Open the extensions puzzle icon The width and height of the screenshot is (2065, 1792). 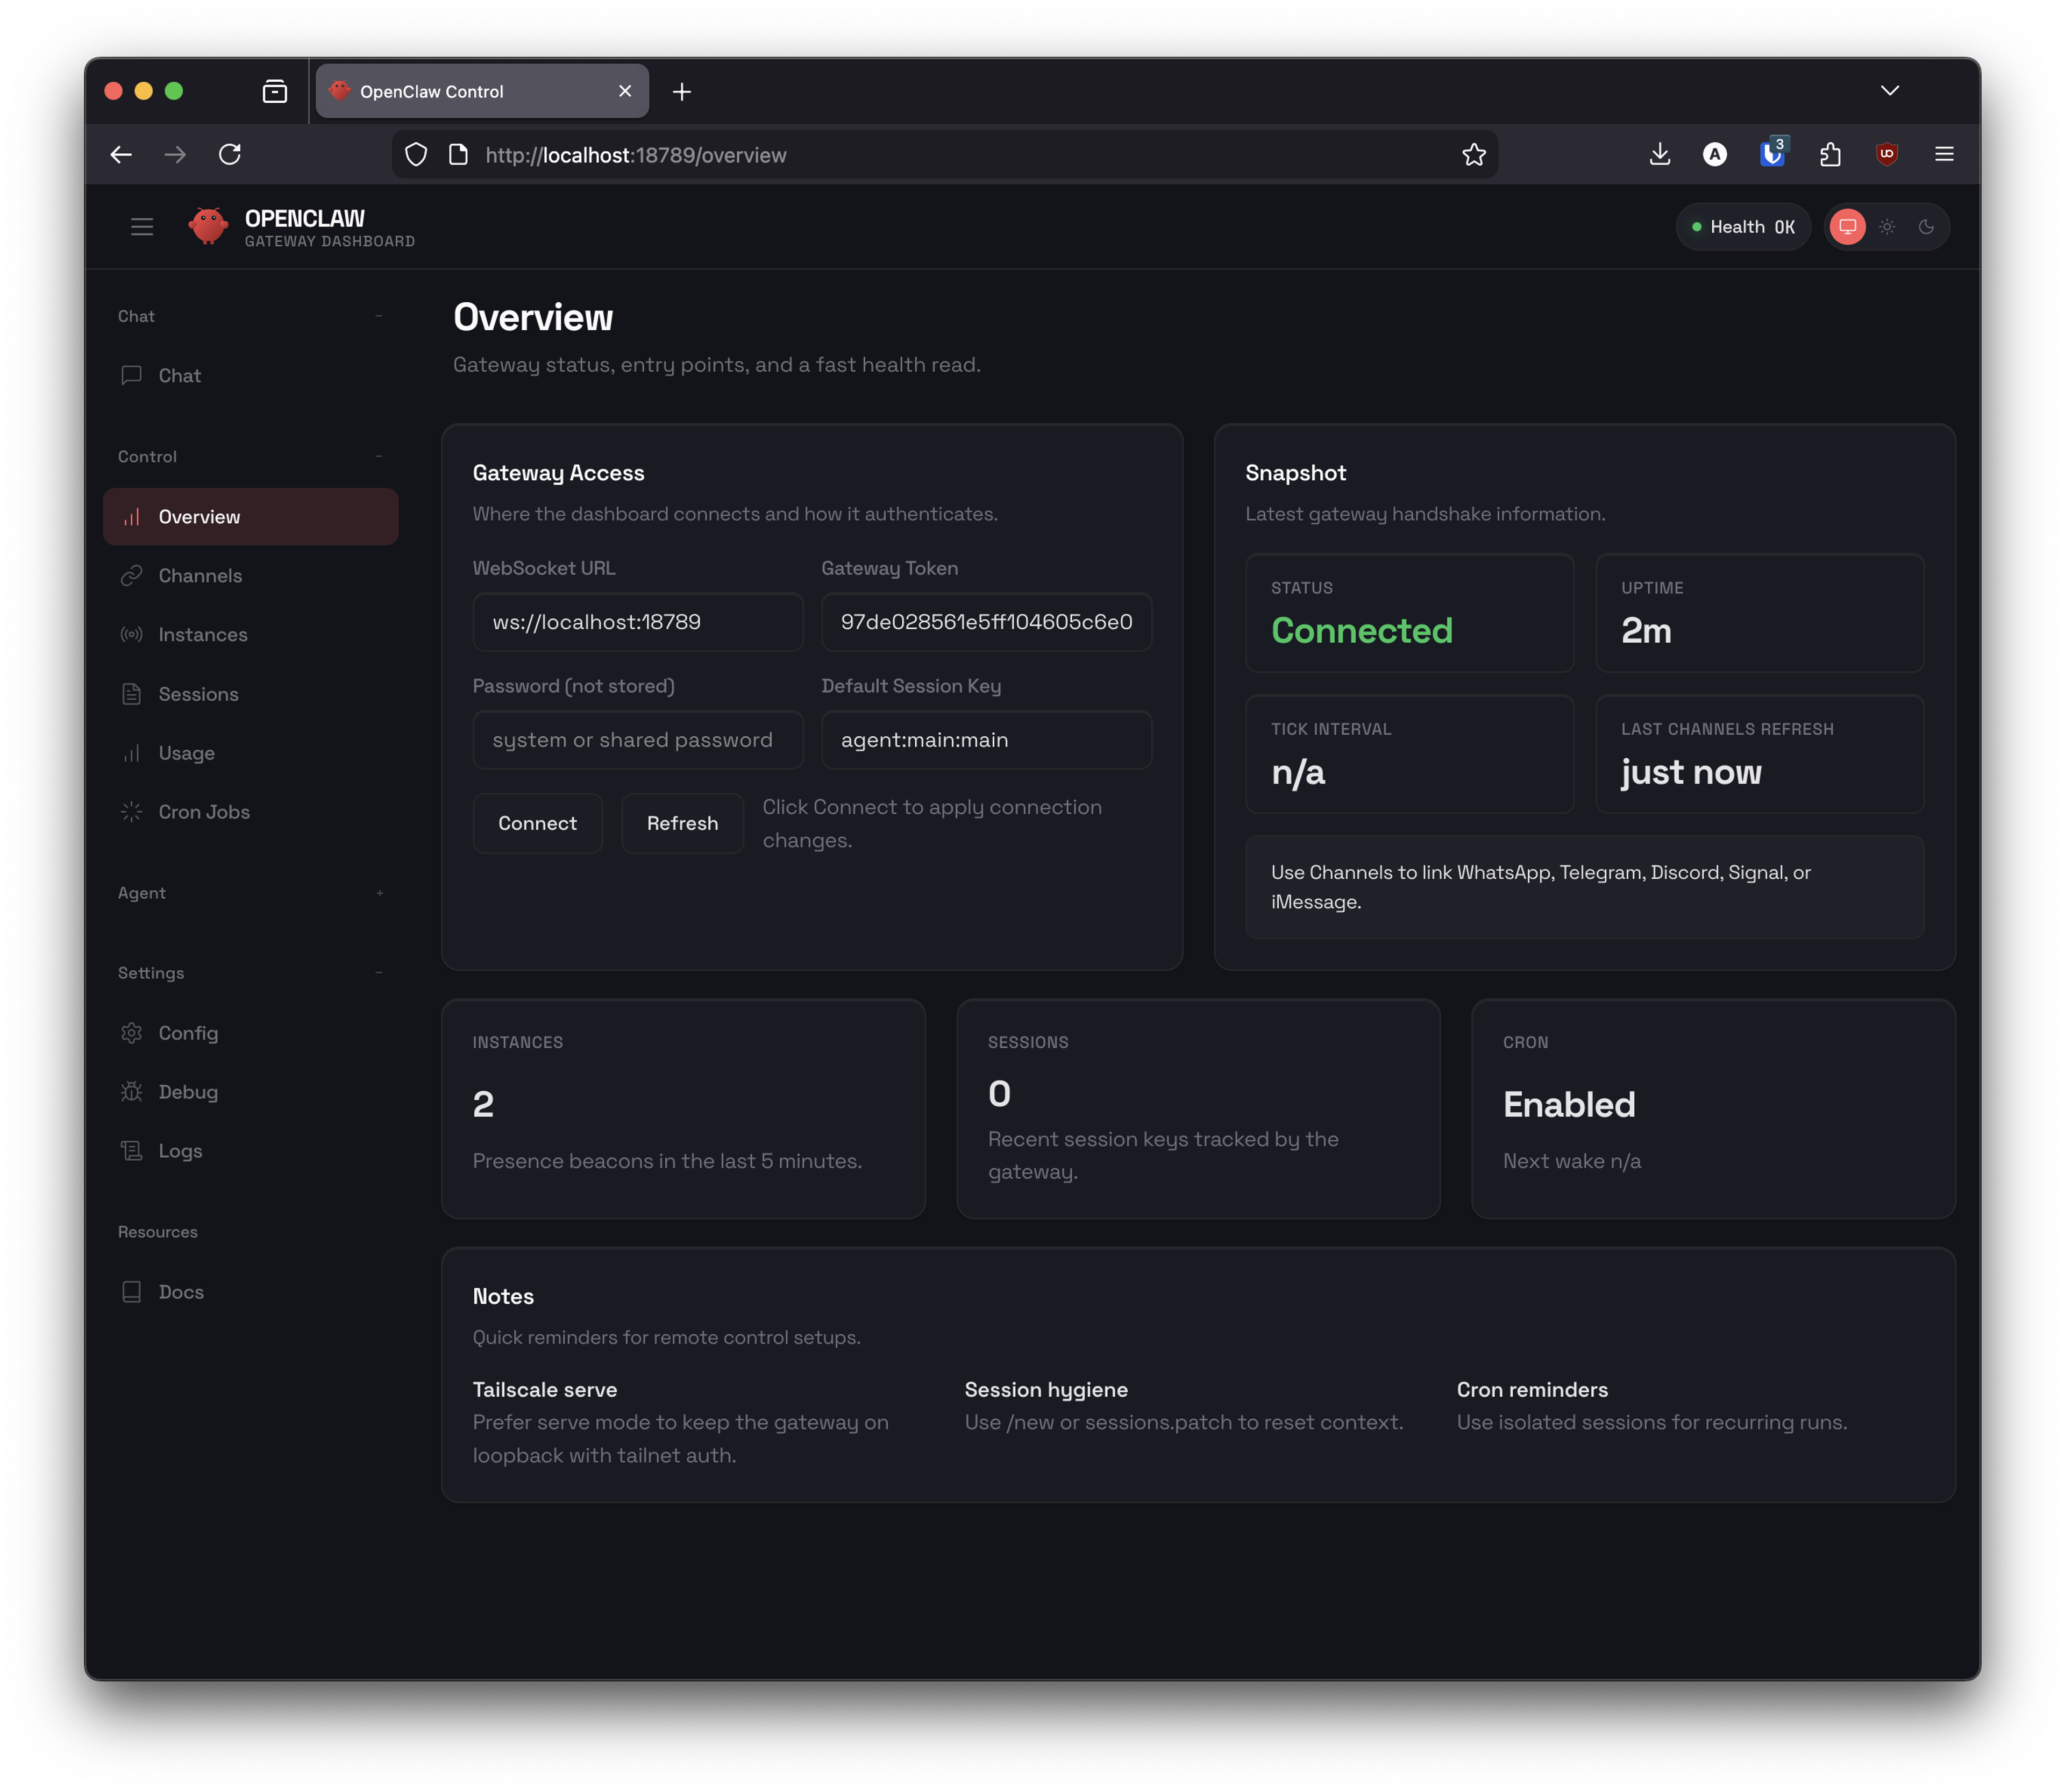(x=1830, y=154)
